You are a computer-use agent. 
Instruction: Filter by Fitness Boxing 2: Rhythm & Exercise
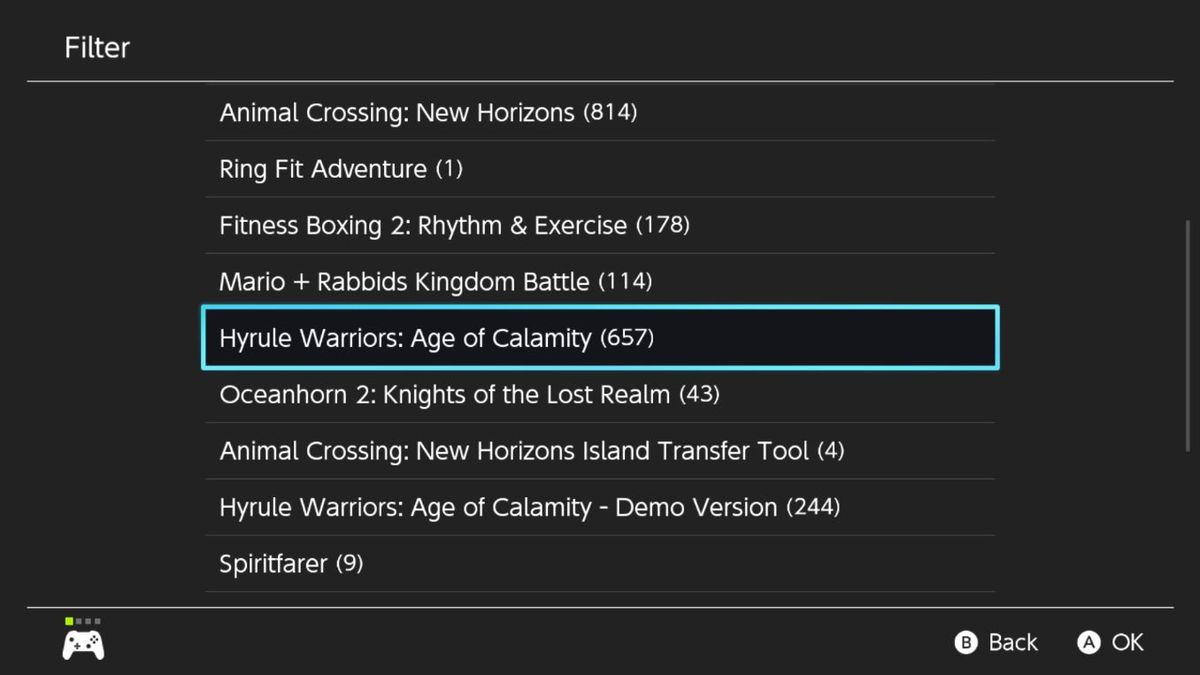pyautogui.click(x=454, y=225)
